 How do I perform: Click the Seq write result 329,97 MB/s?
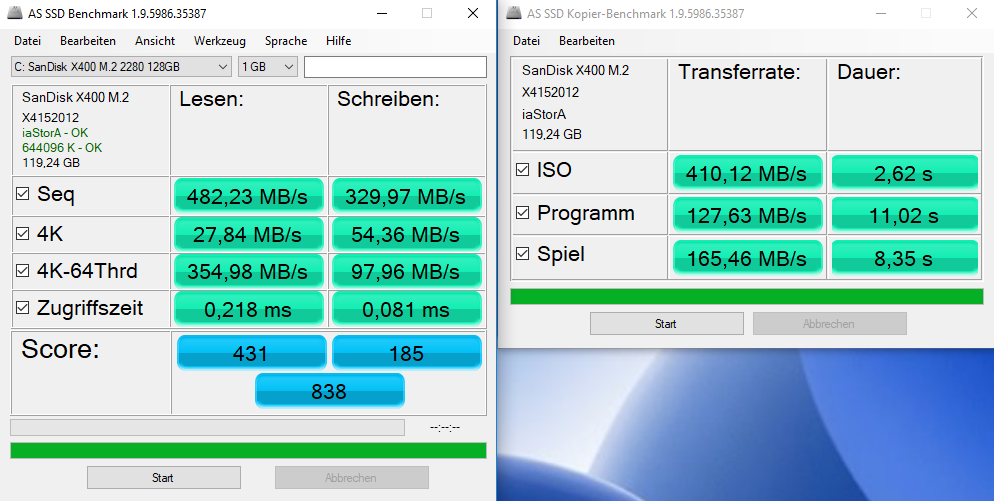(x=406, y=195)
